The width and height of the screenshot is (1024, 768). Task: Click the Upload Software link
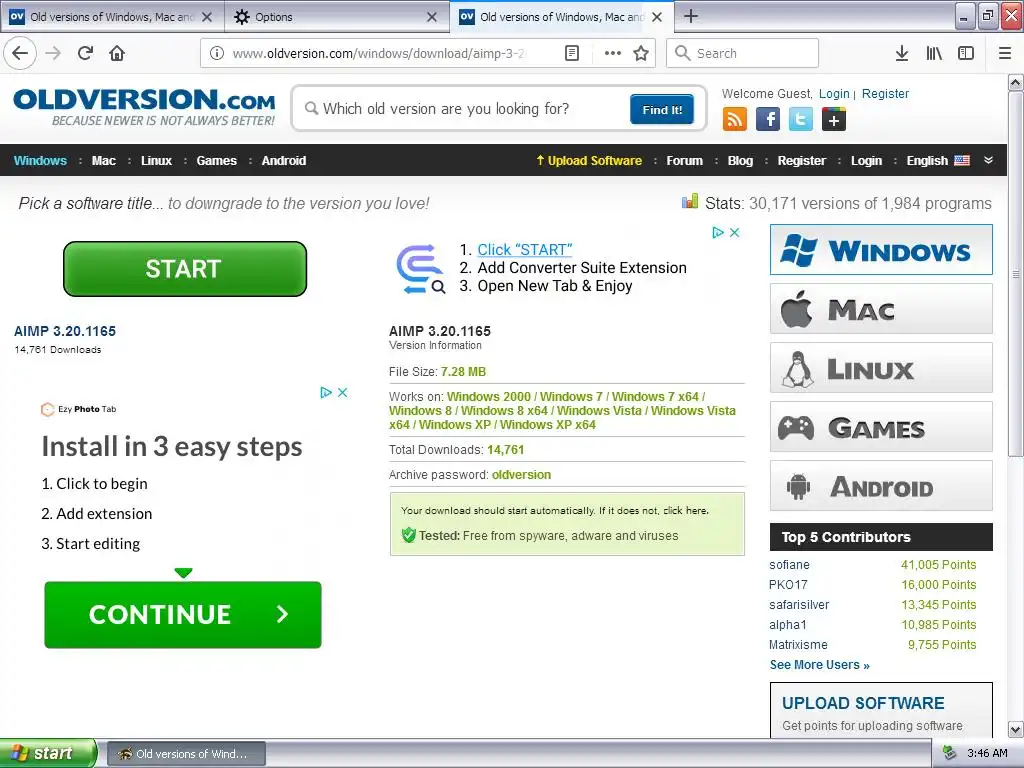589,161
